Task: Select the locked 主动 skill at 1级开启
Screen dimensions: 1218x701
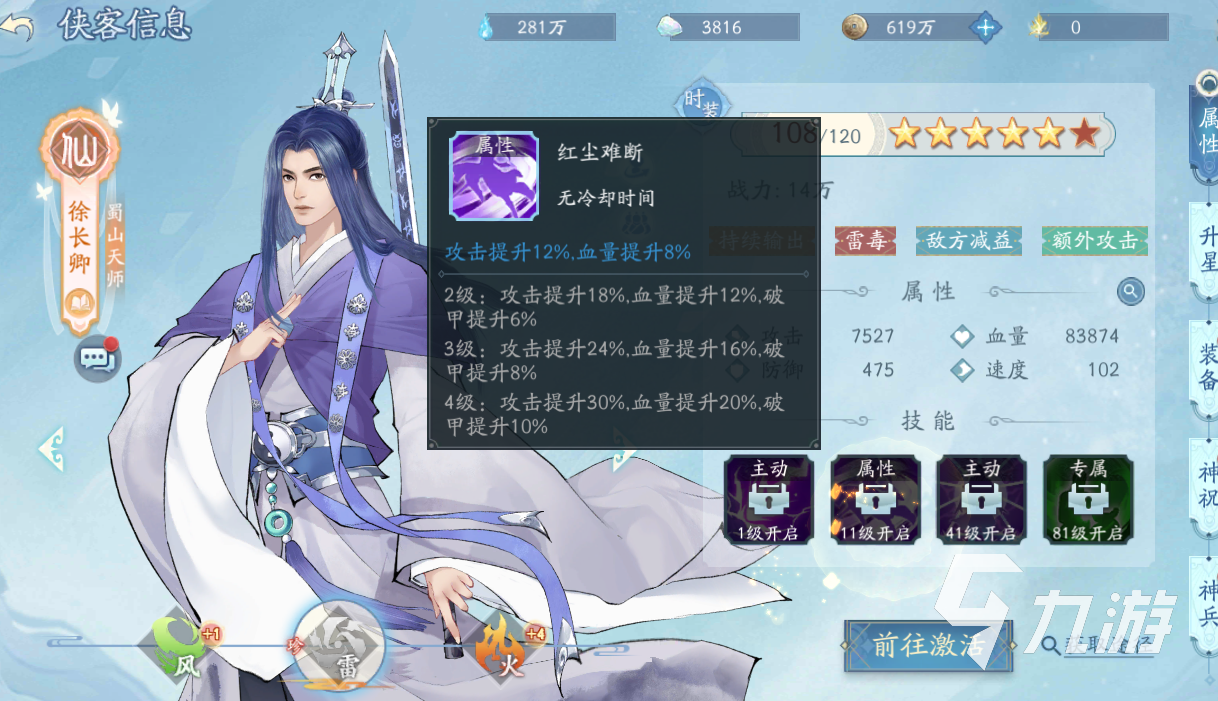Action: [x=770, y=499]
